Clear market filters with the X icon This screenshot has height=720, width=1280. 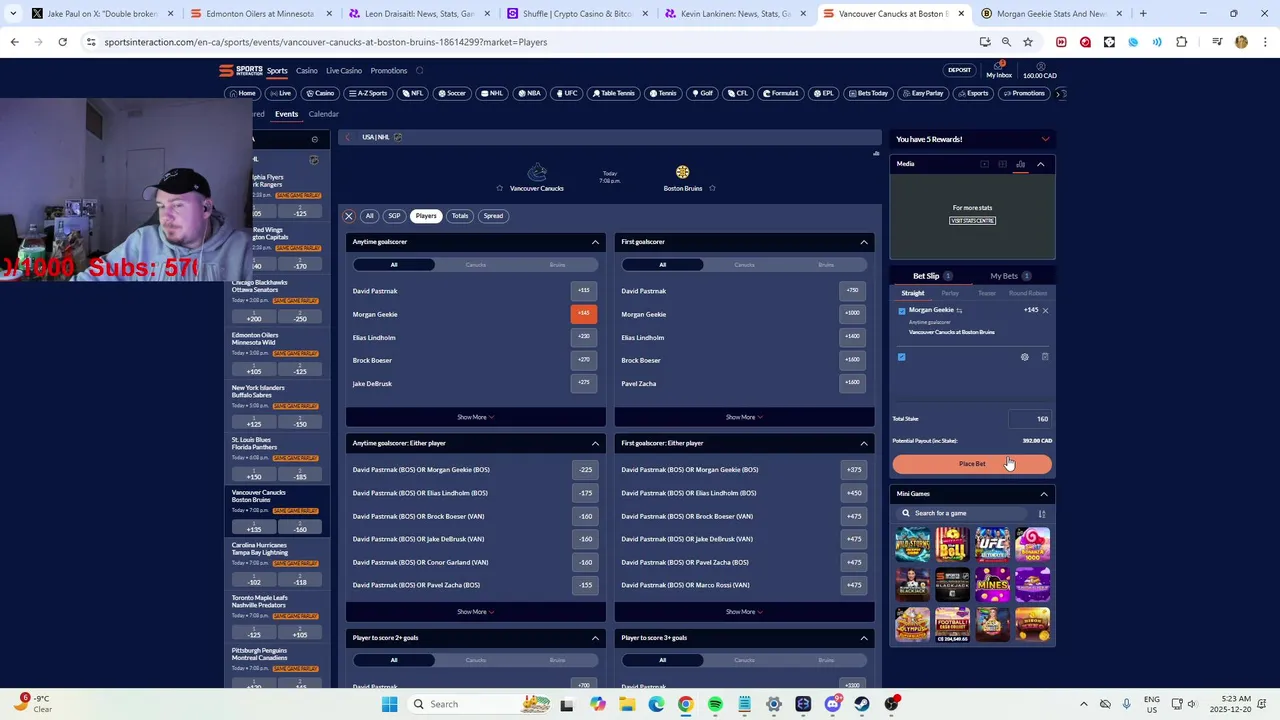point(349,216)
